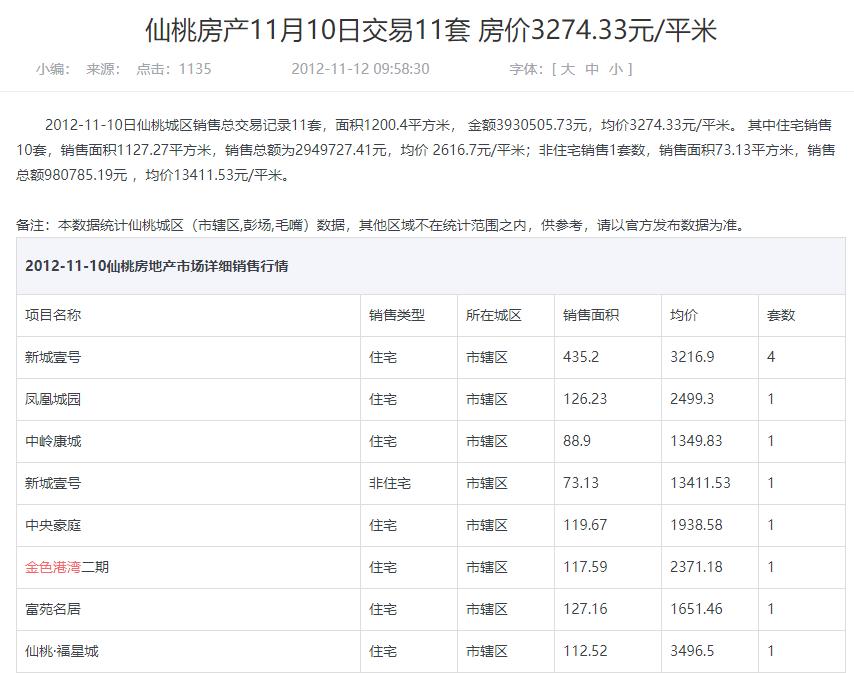Select the 销售面积 column header
The height and width of the screenshot is (673, 854).
click(589, 313)
